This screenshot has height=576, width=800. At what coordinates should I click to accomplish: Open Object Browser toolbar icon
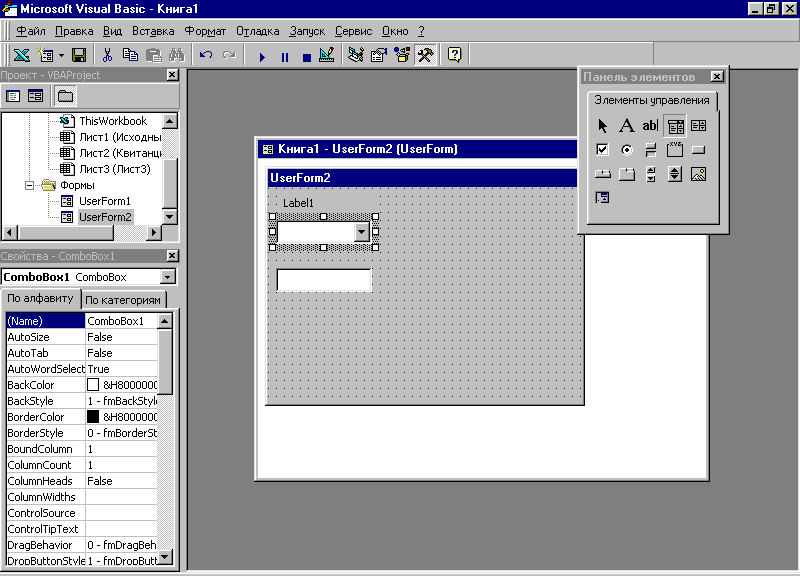click(402, 55)
